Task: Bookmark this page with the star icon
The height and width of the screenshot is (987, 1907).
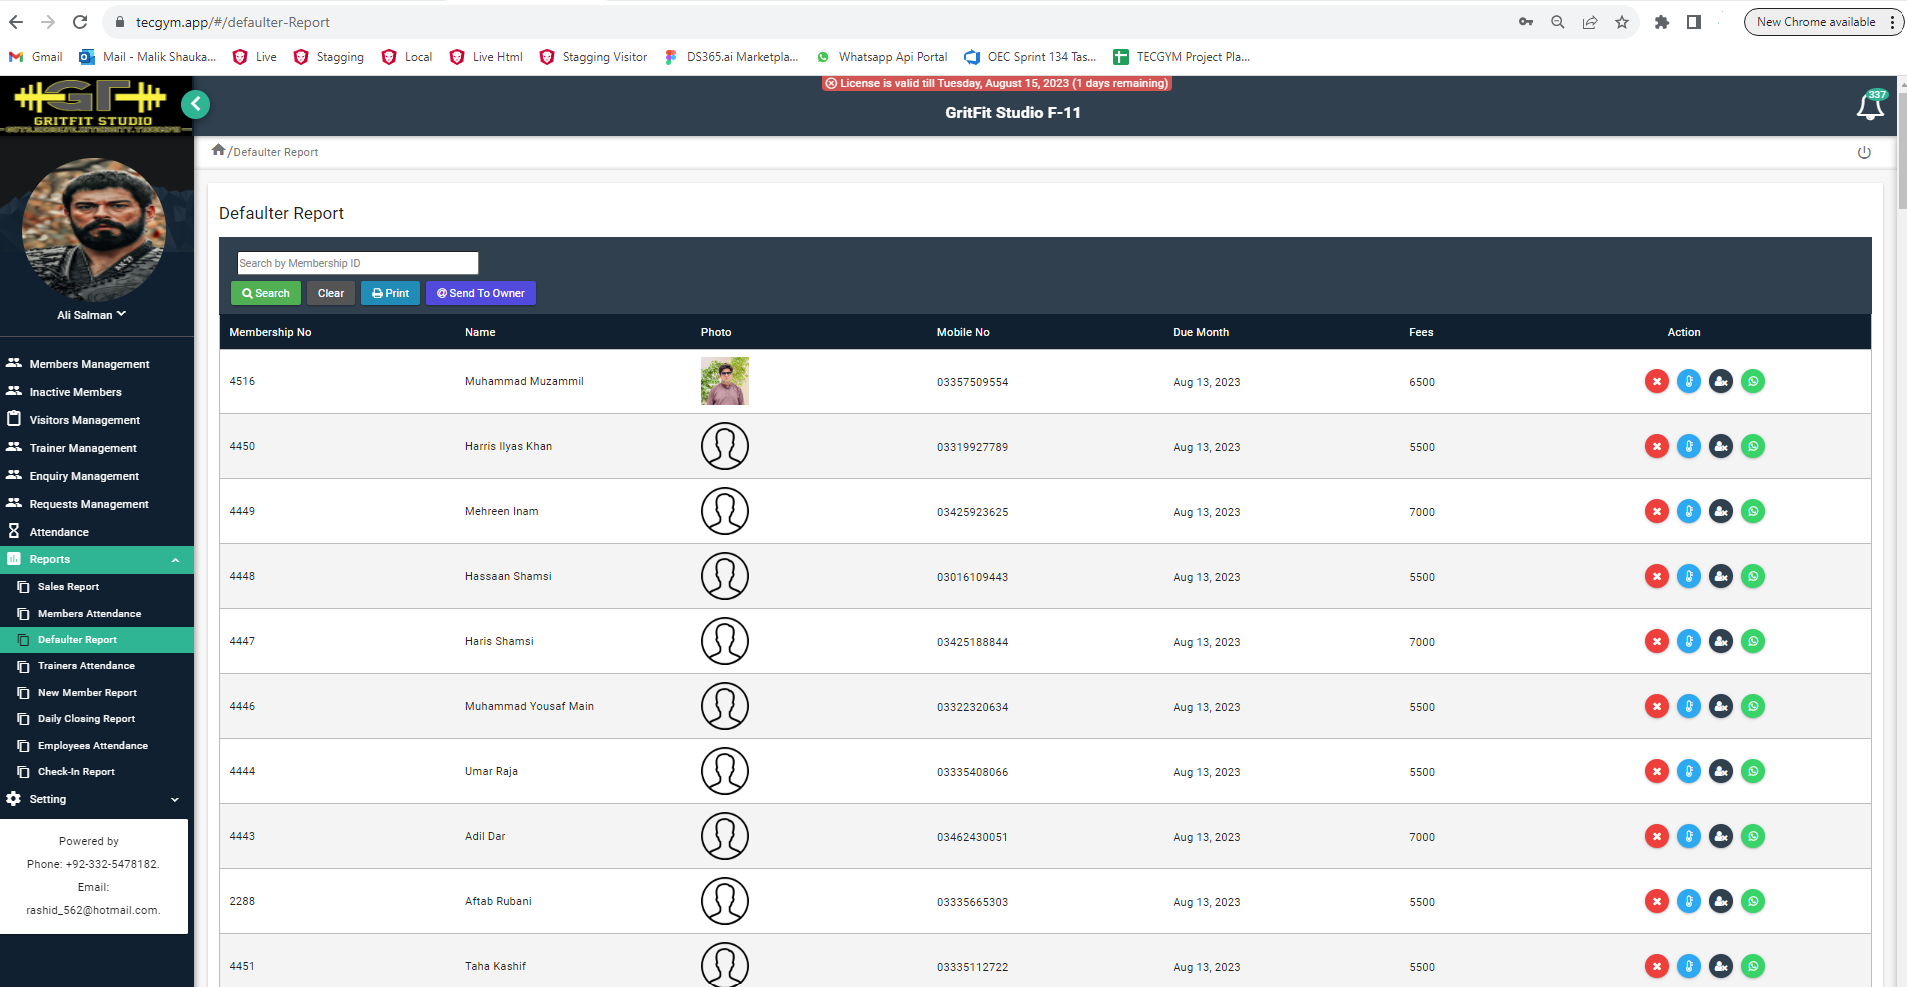Action: pos(1621,22)
